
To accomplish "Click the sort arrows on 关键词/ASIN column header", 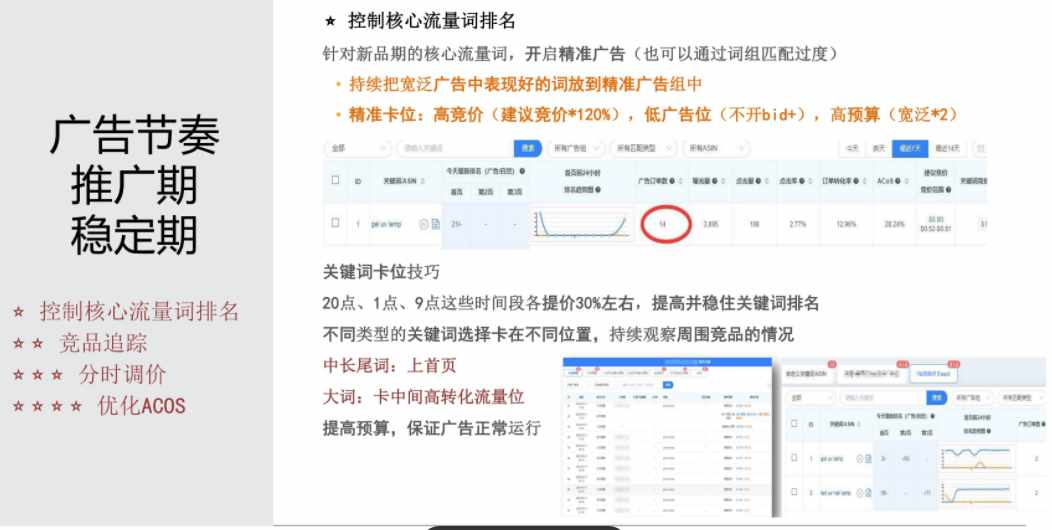I will pyautogui.click(x=423, y=181).
